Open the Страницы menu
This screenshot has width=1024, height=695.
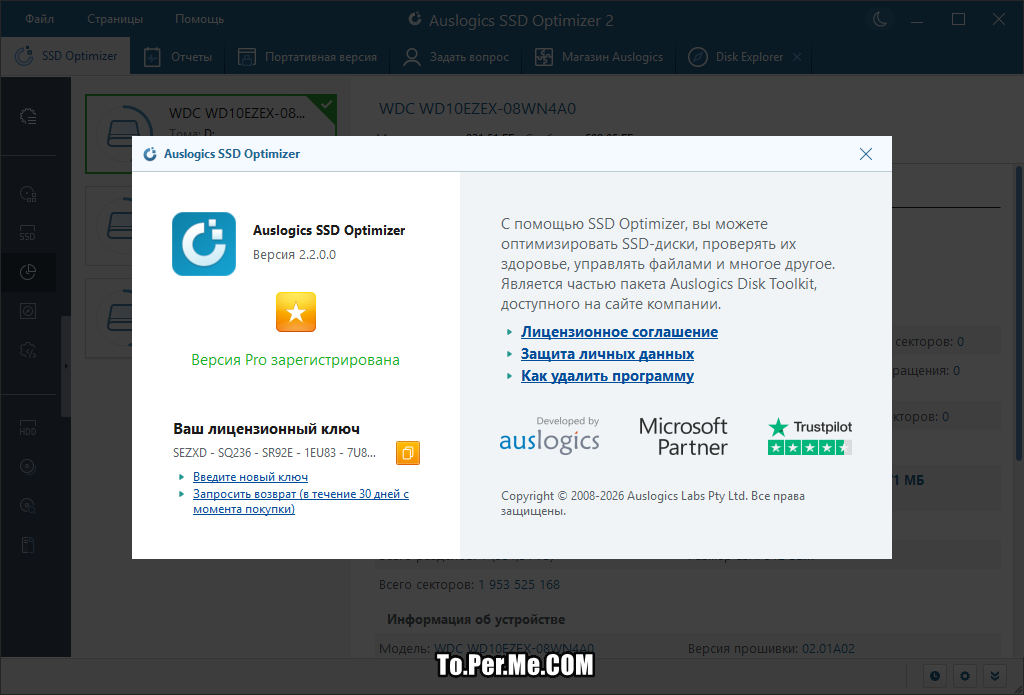pyautogui.click(x=115, y=19)
